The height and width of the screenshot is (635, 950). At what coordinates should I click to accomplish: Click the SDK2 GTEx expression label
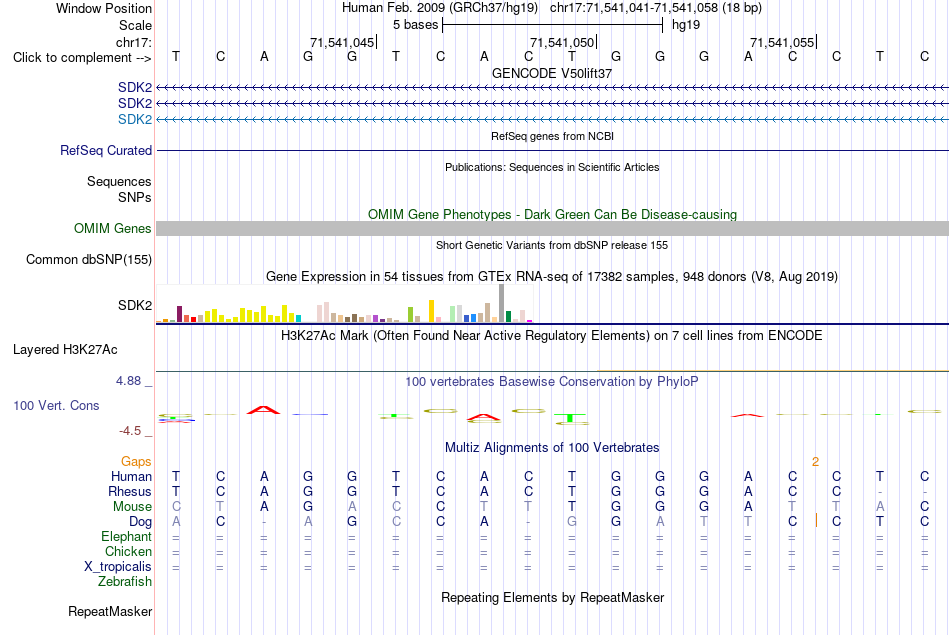[135, 305]
